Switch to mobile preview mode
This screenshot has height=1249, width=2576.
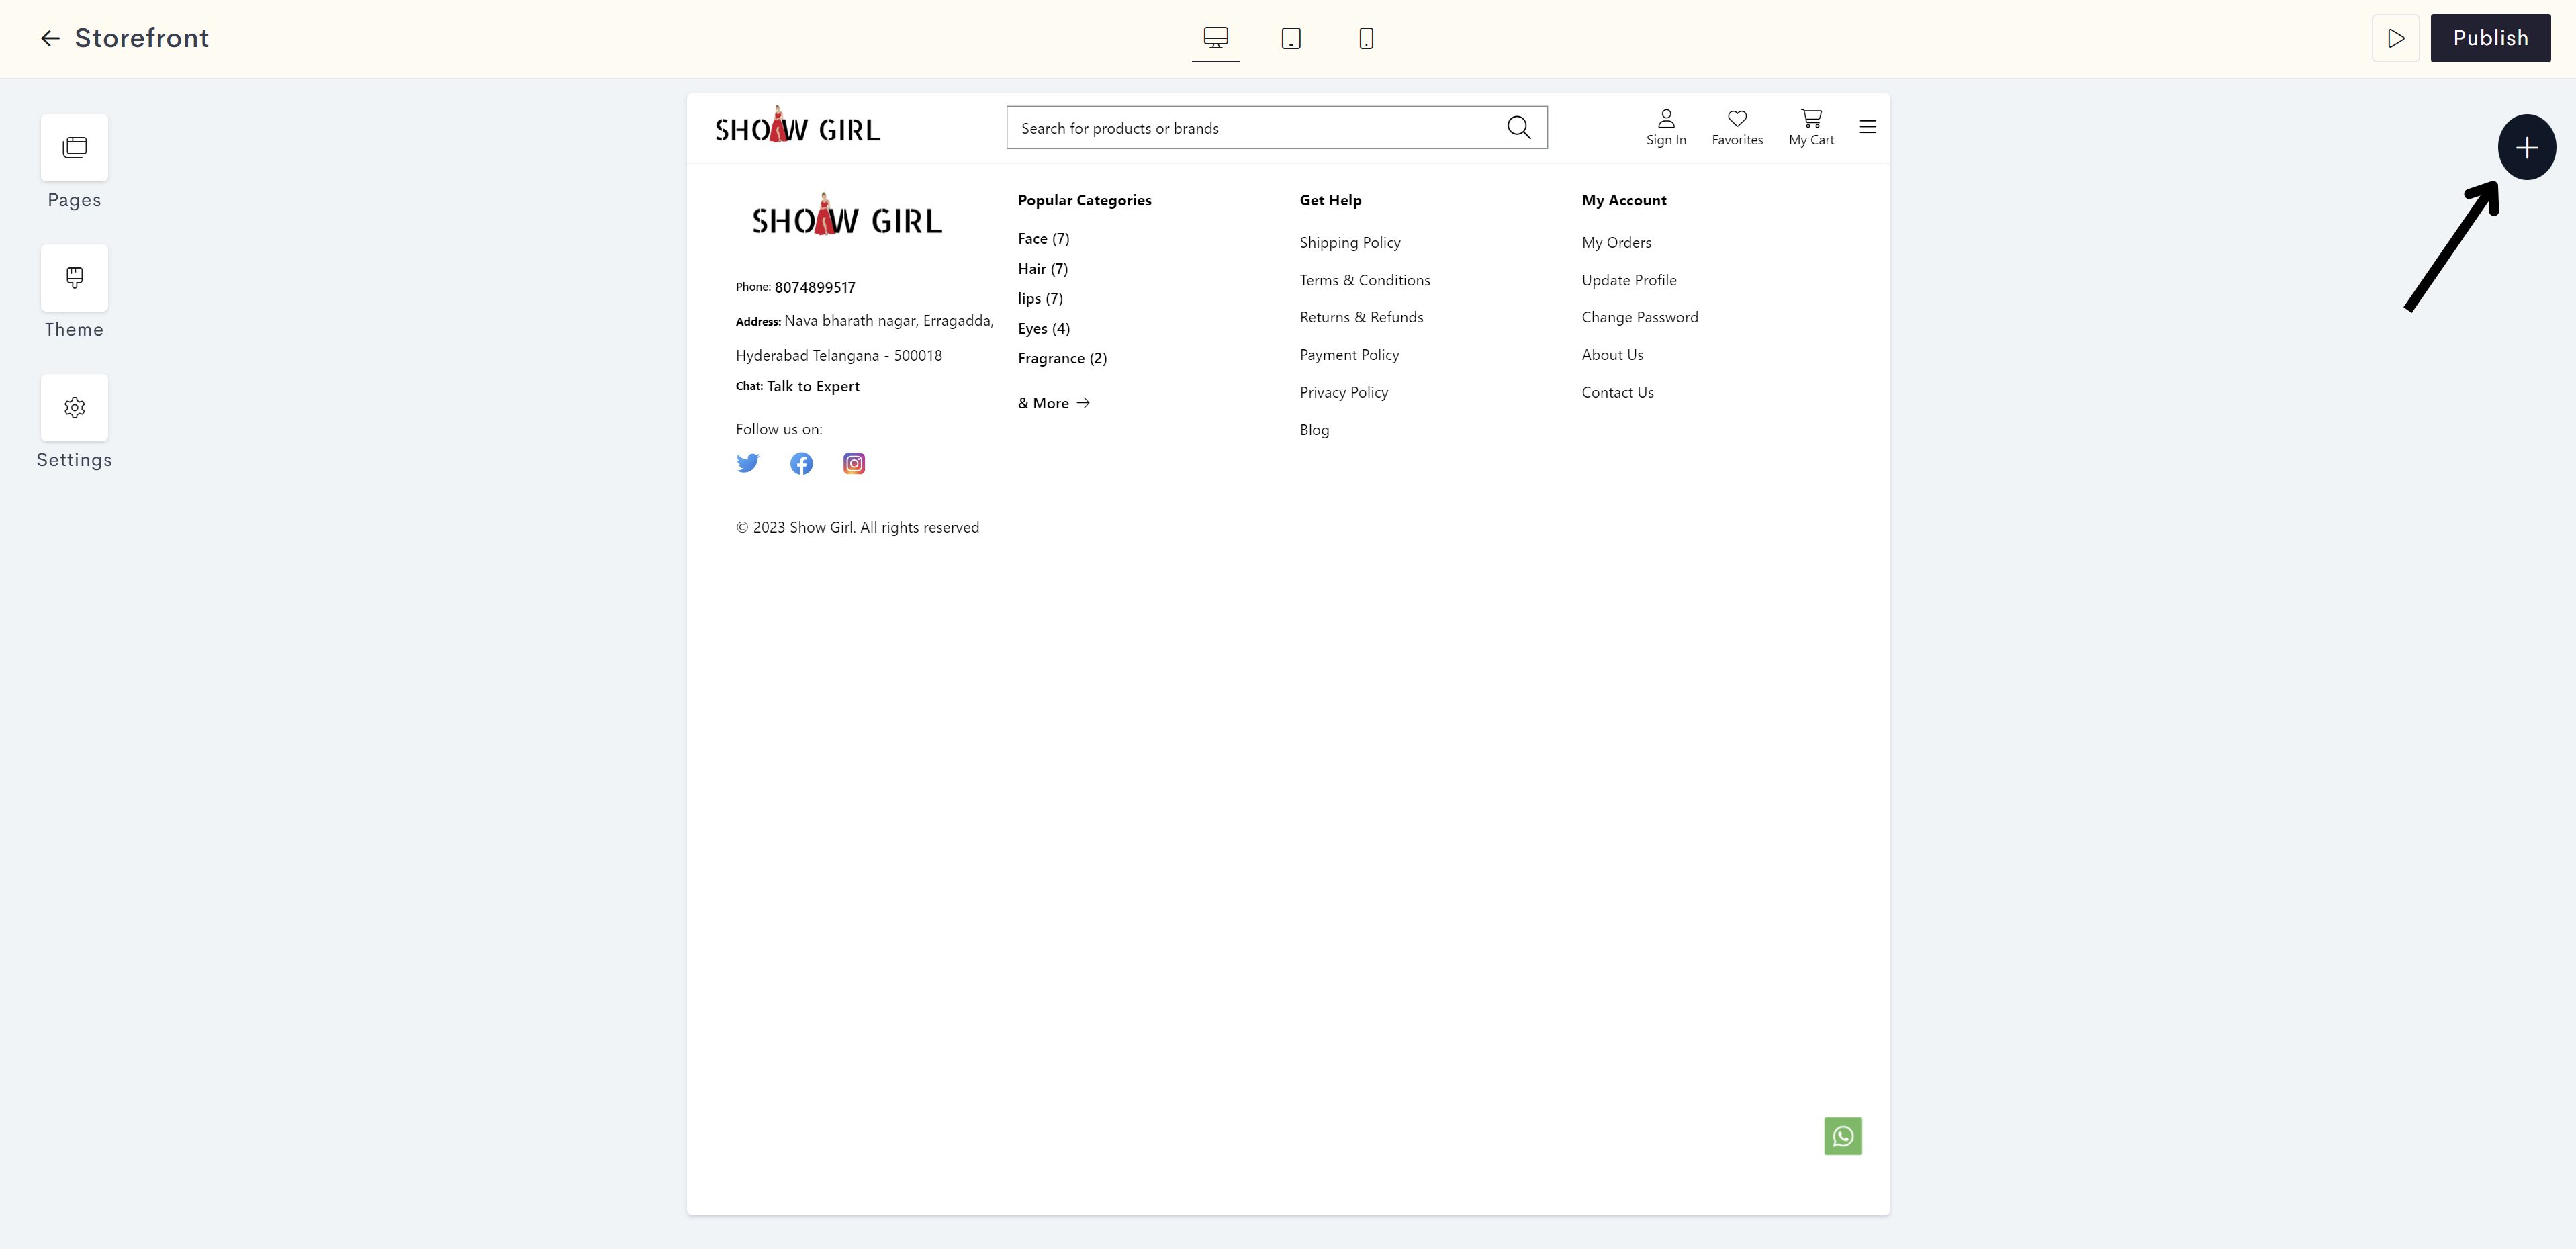point(1366,38)
